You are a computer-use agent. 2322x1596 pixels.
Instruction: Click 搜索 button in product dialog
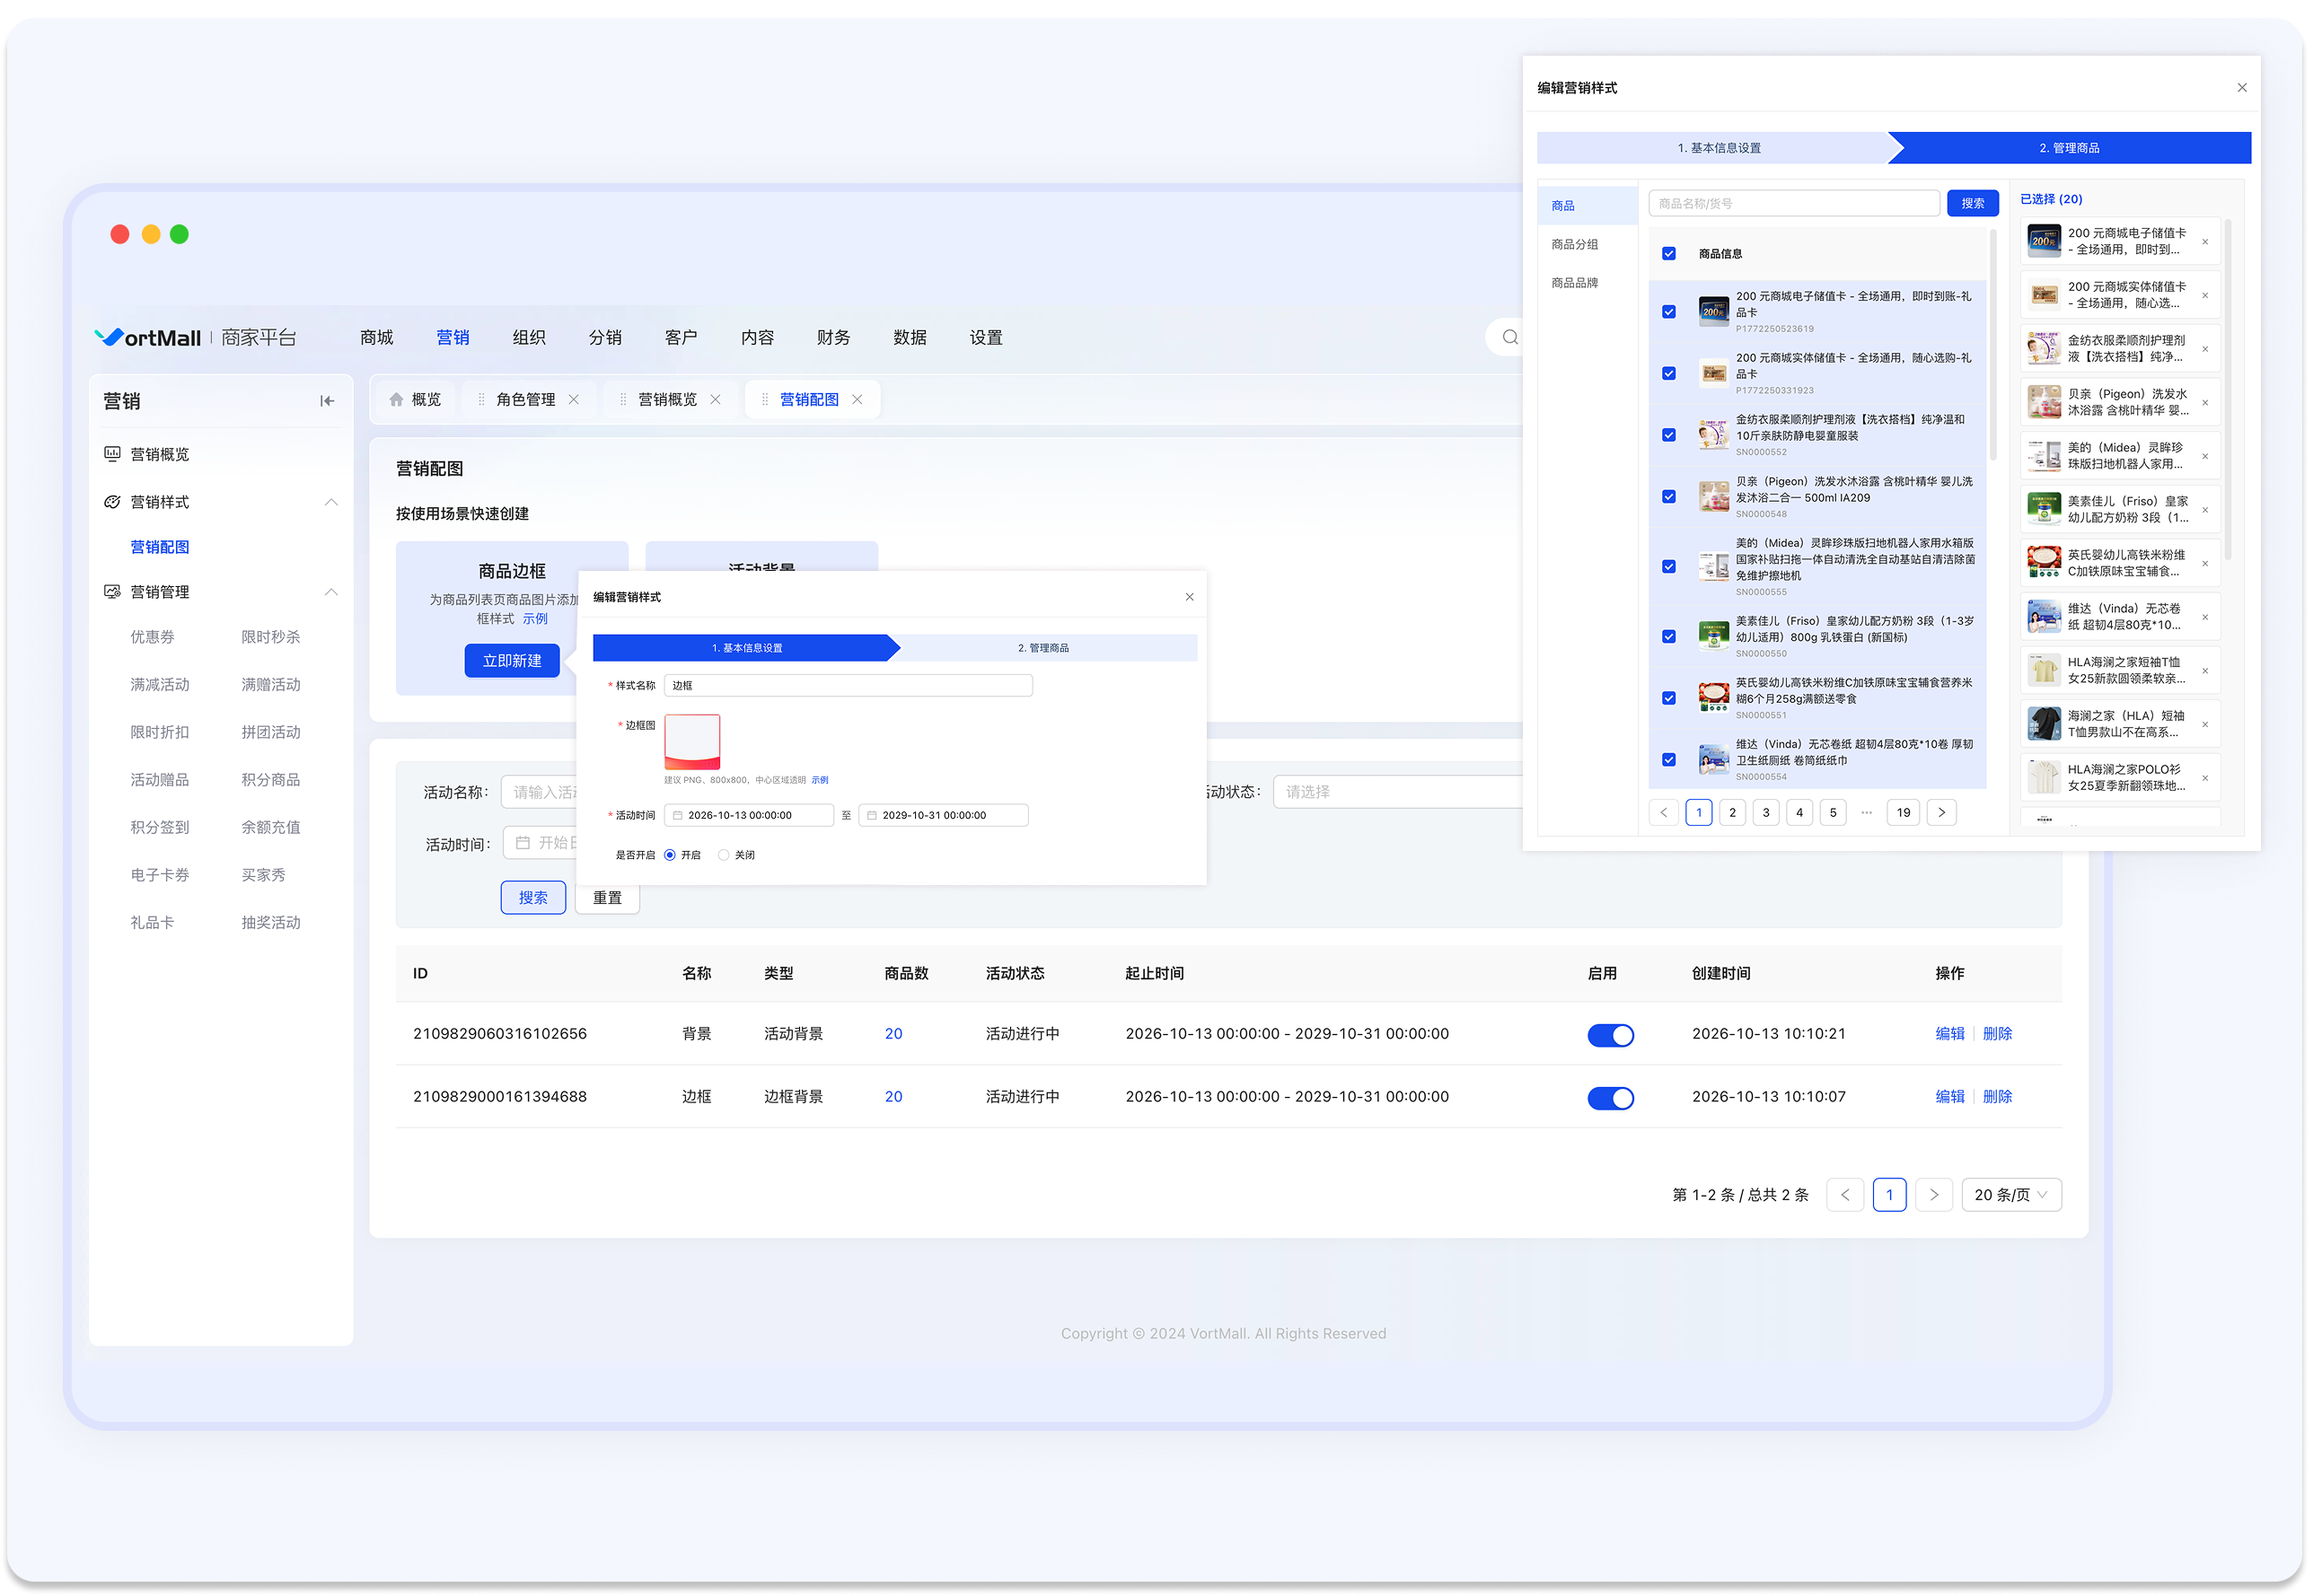(x=1973, y=204)
